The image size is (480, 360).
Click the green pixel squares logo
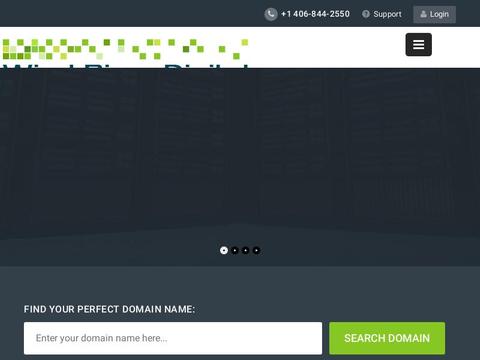point(125,49)
